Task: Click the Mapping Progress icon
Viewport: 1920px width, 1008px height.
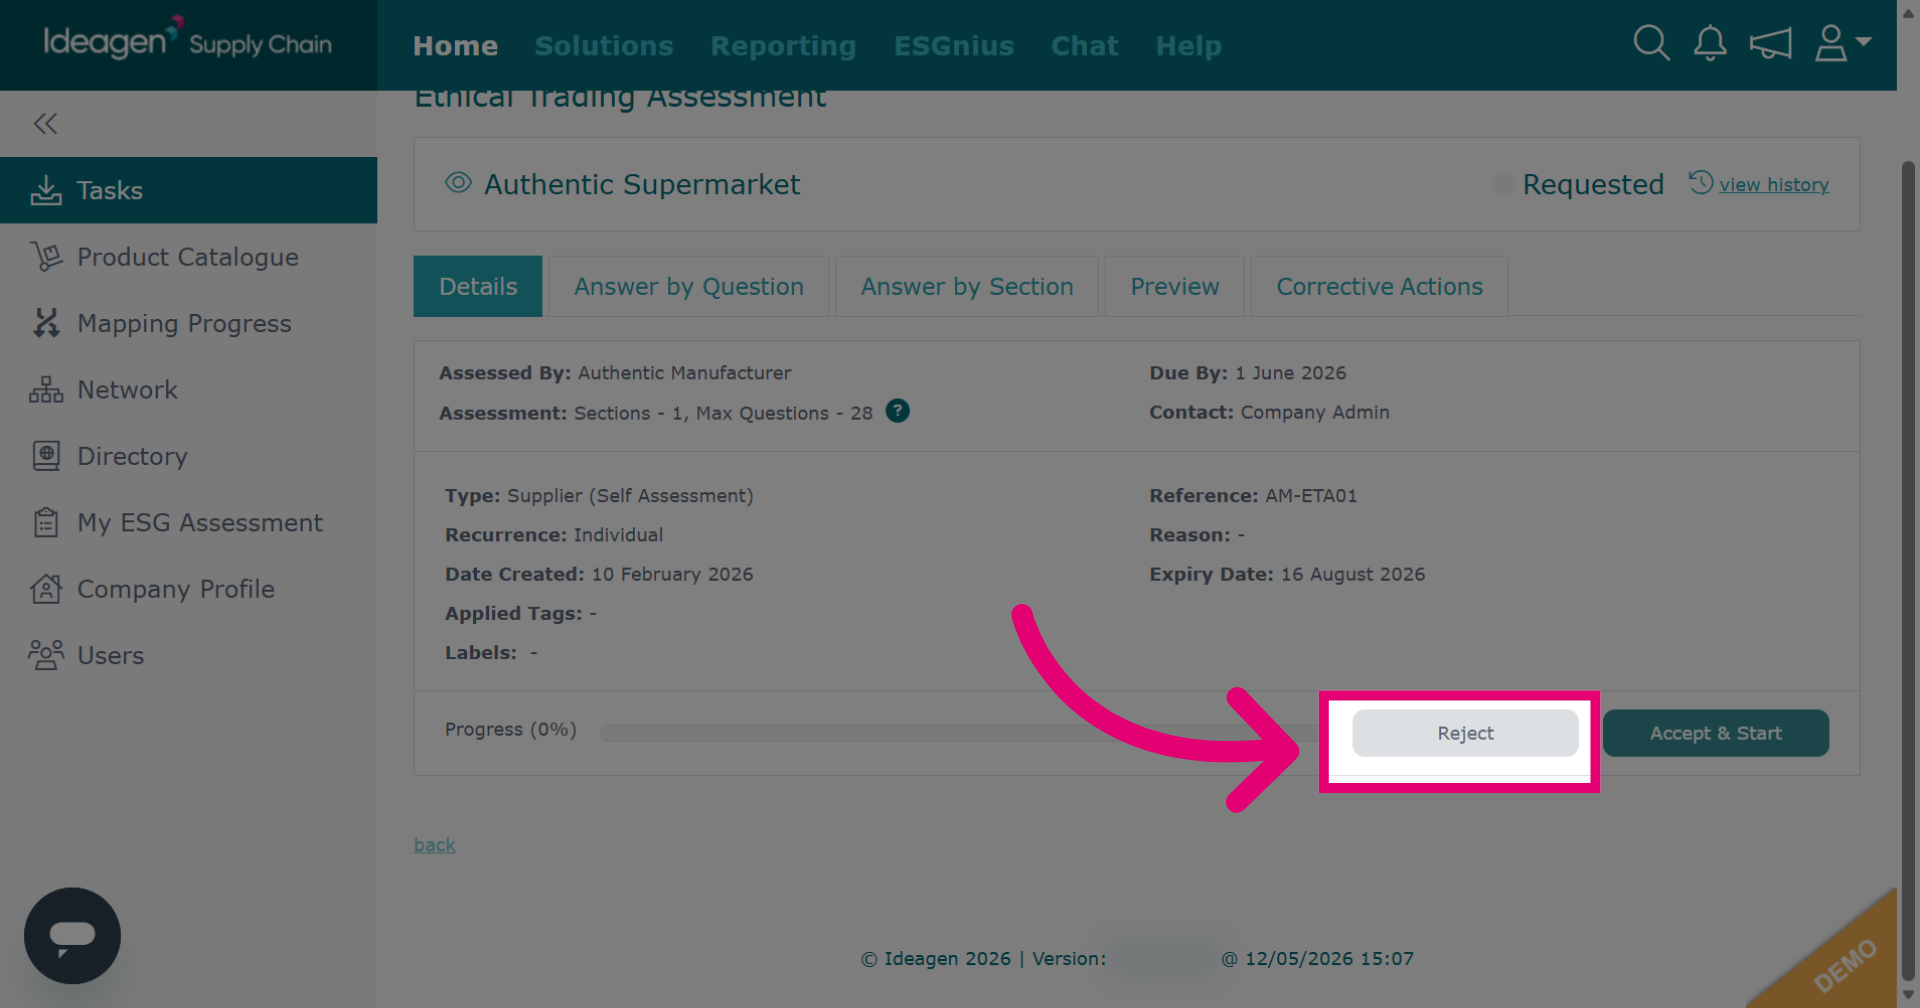Action: click(x=46, y=323)
